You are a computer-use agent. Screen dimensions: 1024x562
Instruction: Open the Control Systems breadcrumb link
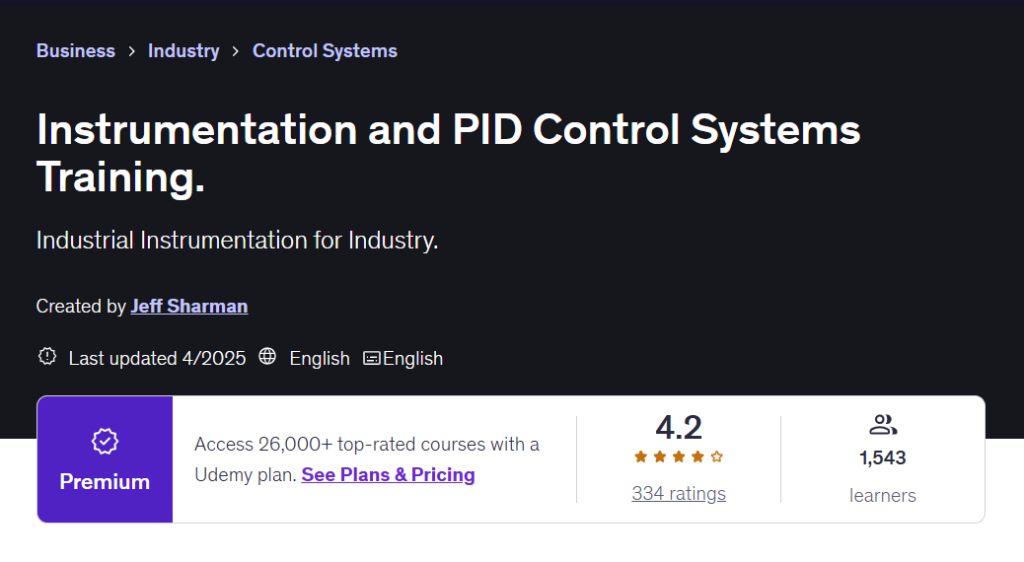325,51
